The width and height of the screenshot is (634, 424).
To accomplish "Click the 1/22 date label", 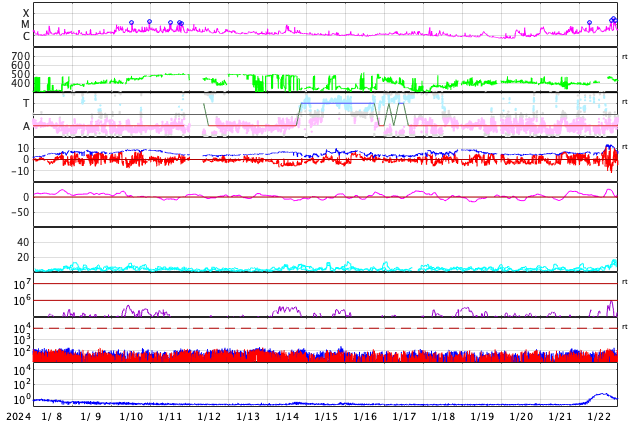I will point(599,417).
